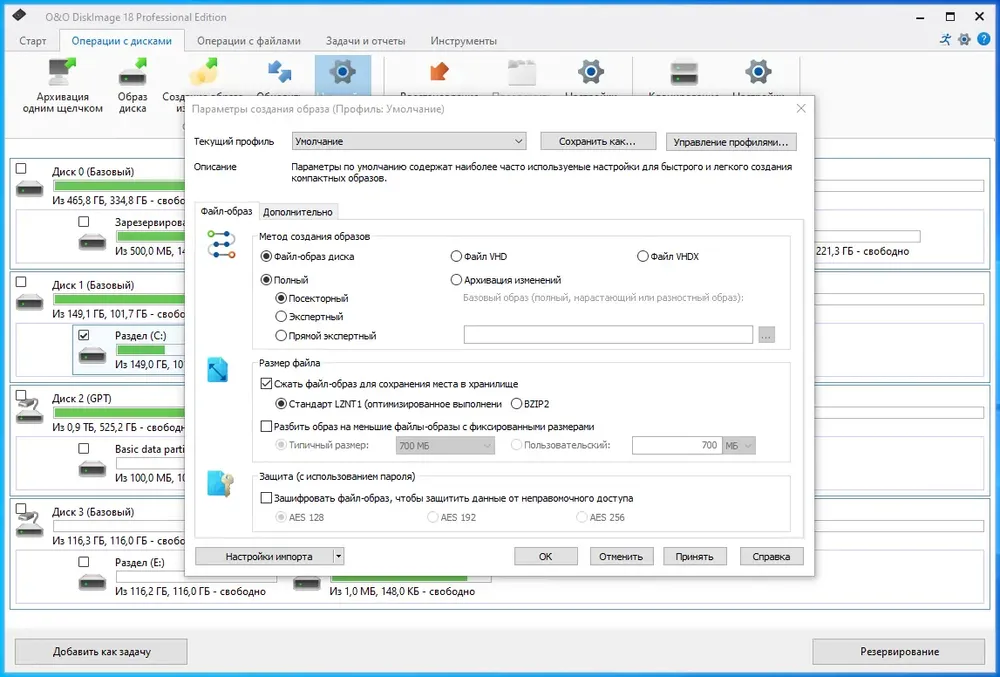This screenshot has height=677, width=1000.
Task: Click the cloning disk toolbar icon
Action: (684, 72)
